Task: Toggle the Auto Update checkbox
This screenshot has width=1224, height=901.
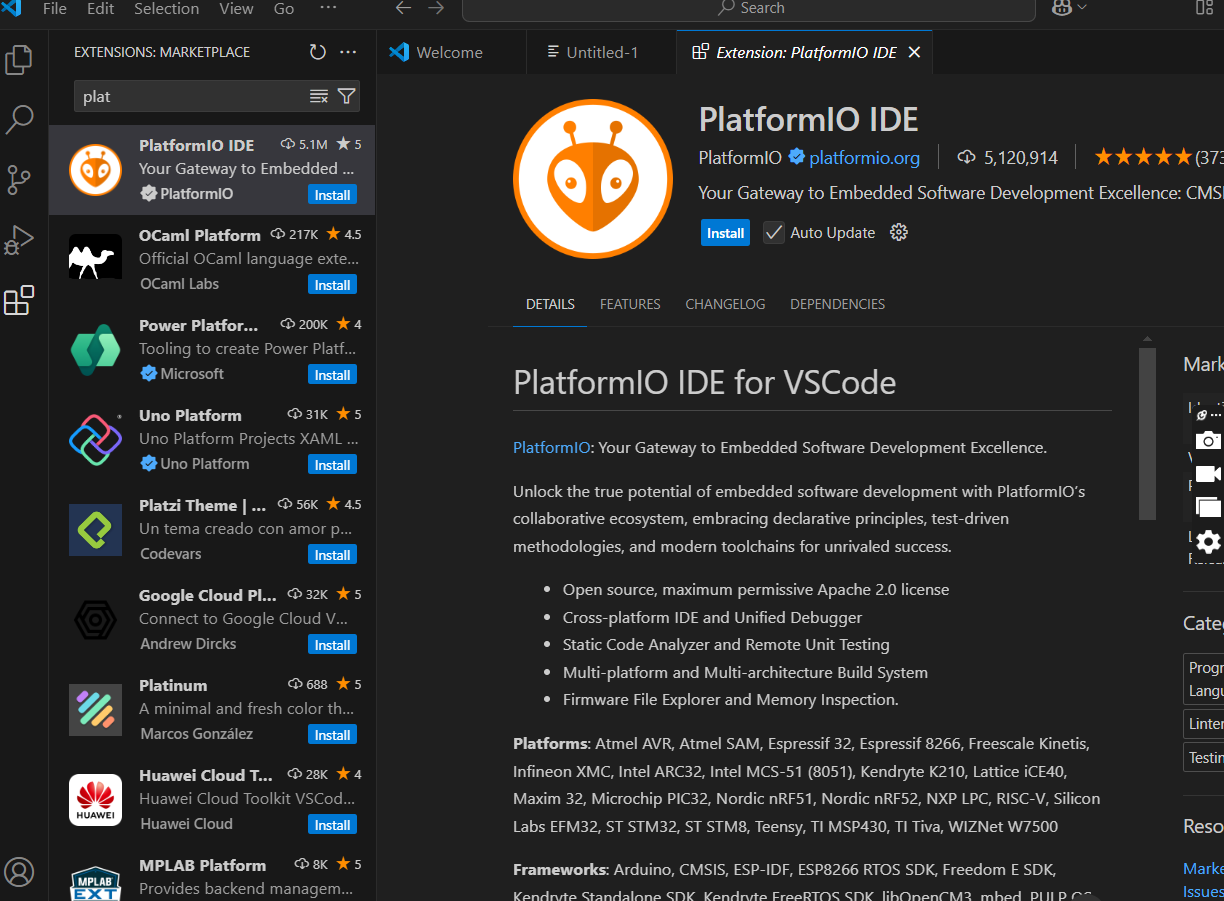Action: click(x=774, y=233)
